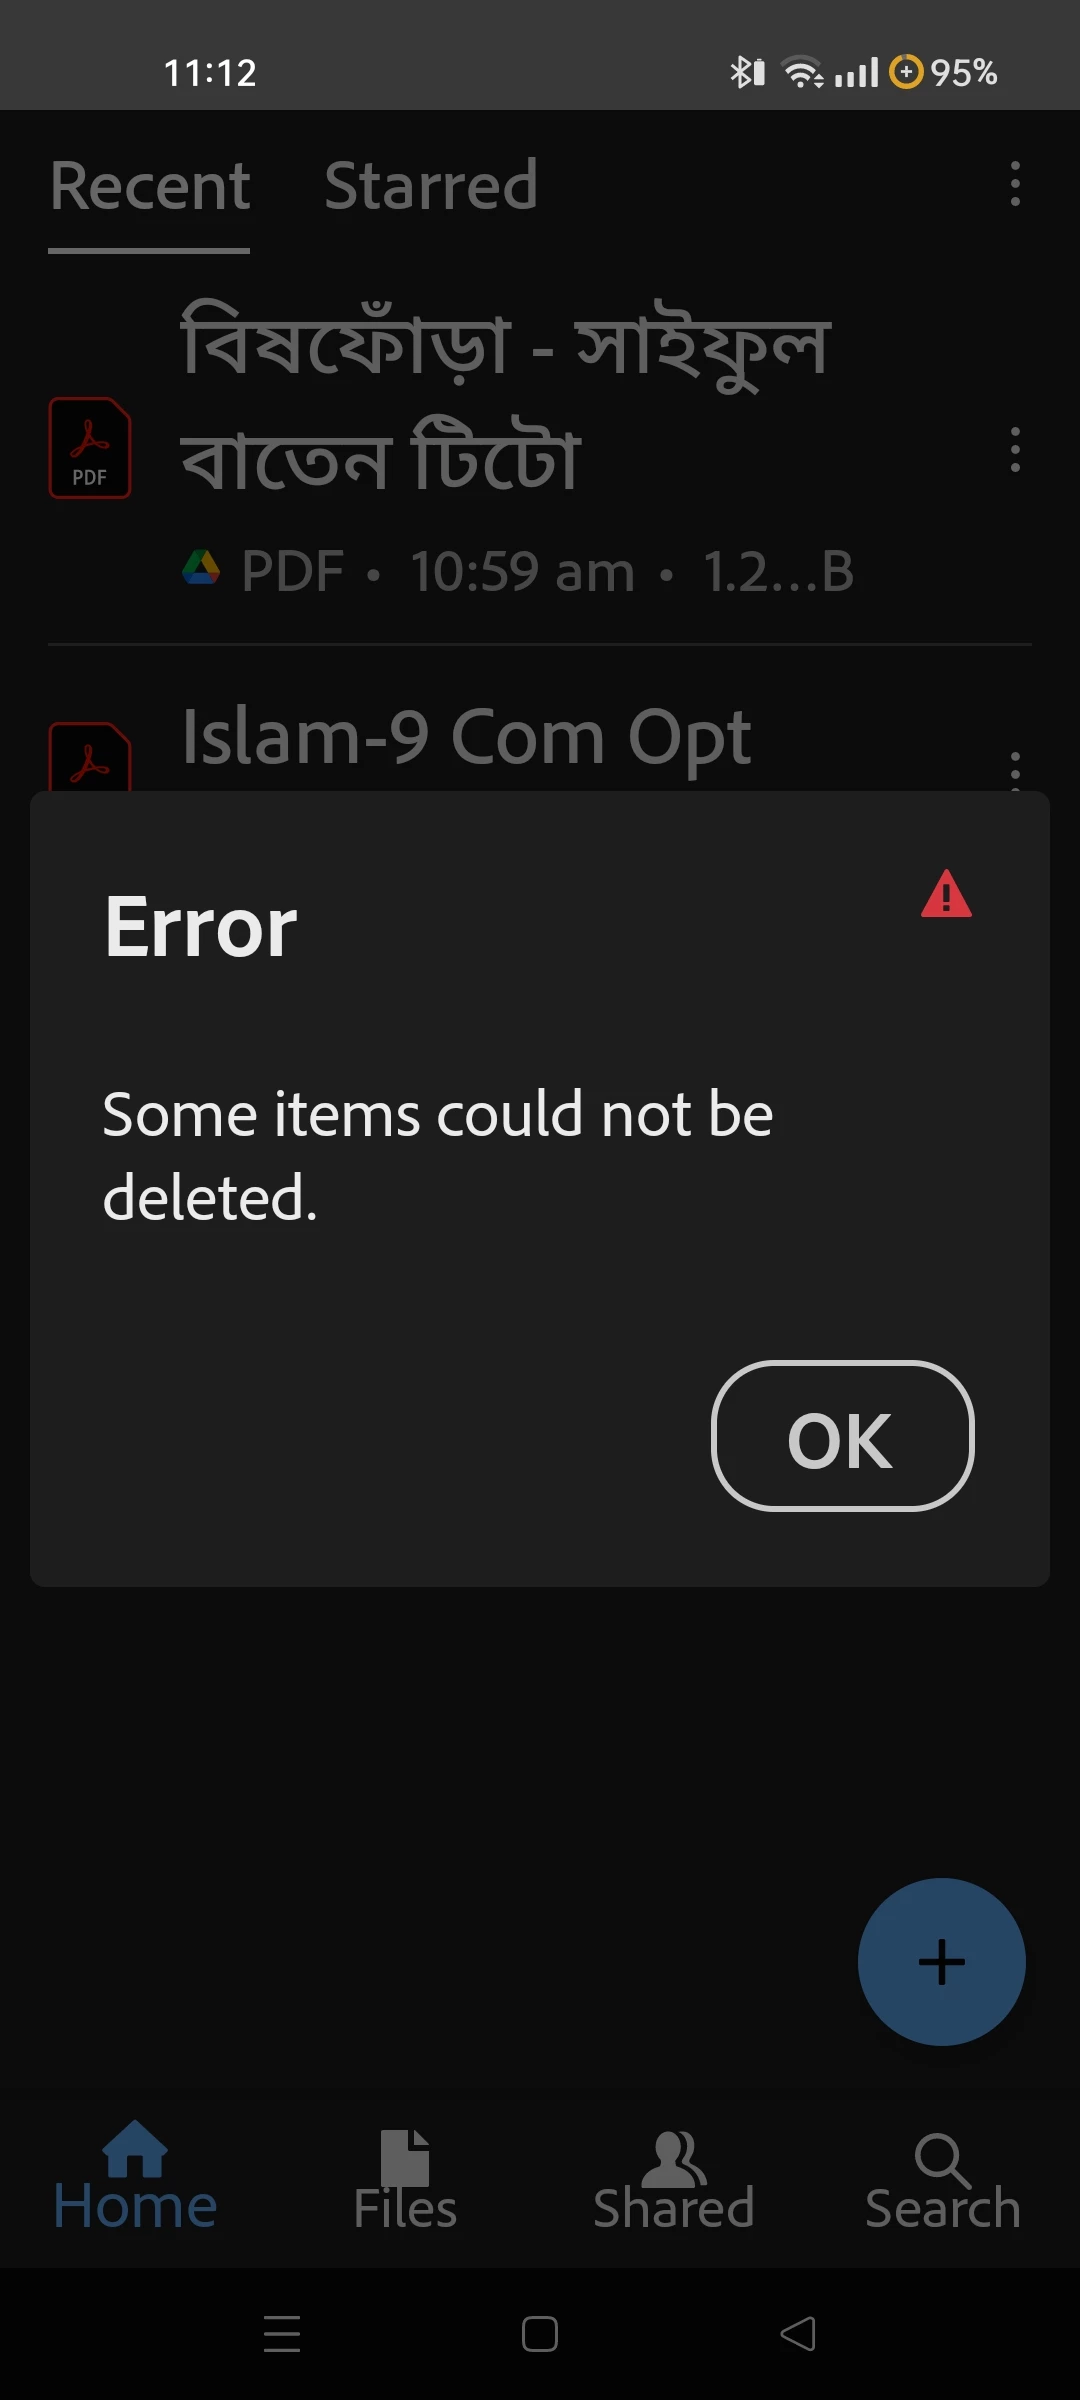Open Search in the bottom bar

(943, 2180)
